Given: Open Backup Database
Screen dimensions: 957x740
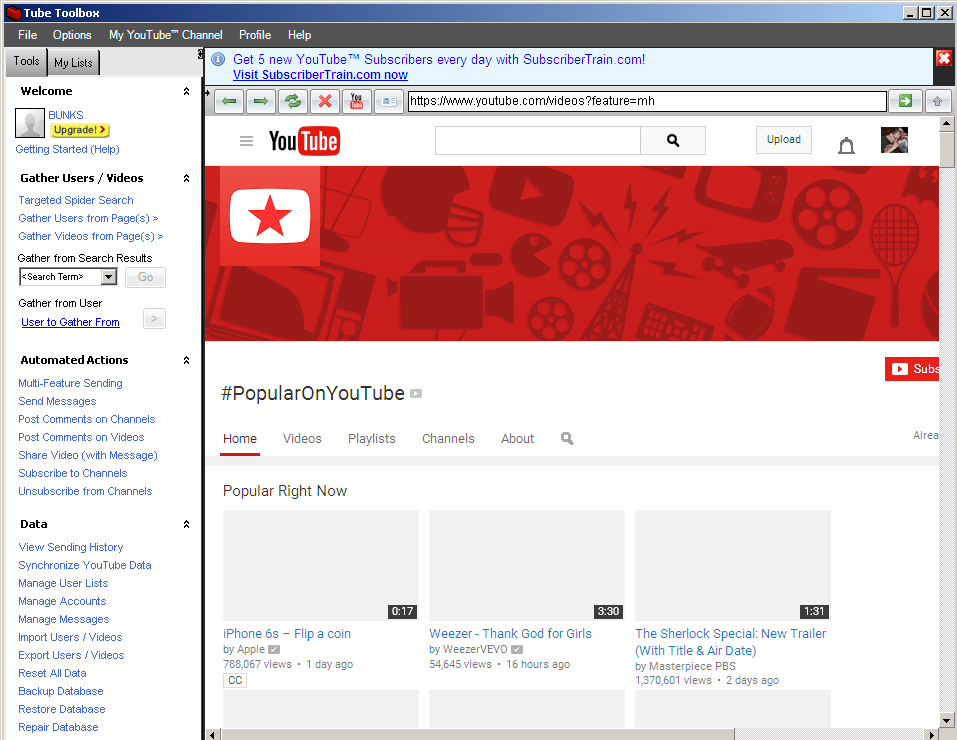Looking at the screenshot, I should pyautogui.click(x=60, y=691).
